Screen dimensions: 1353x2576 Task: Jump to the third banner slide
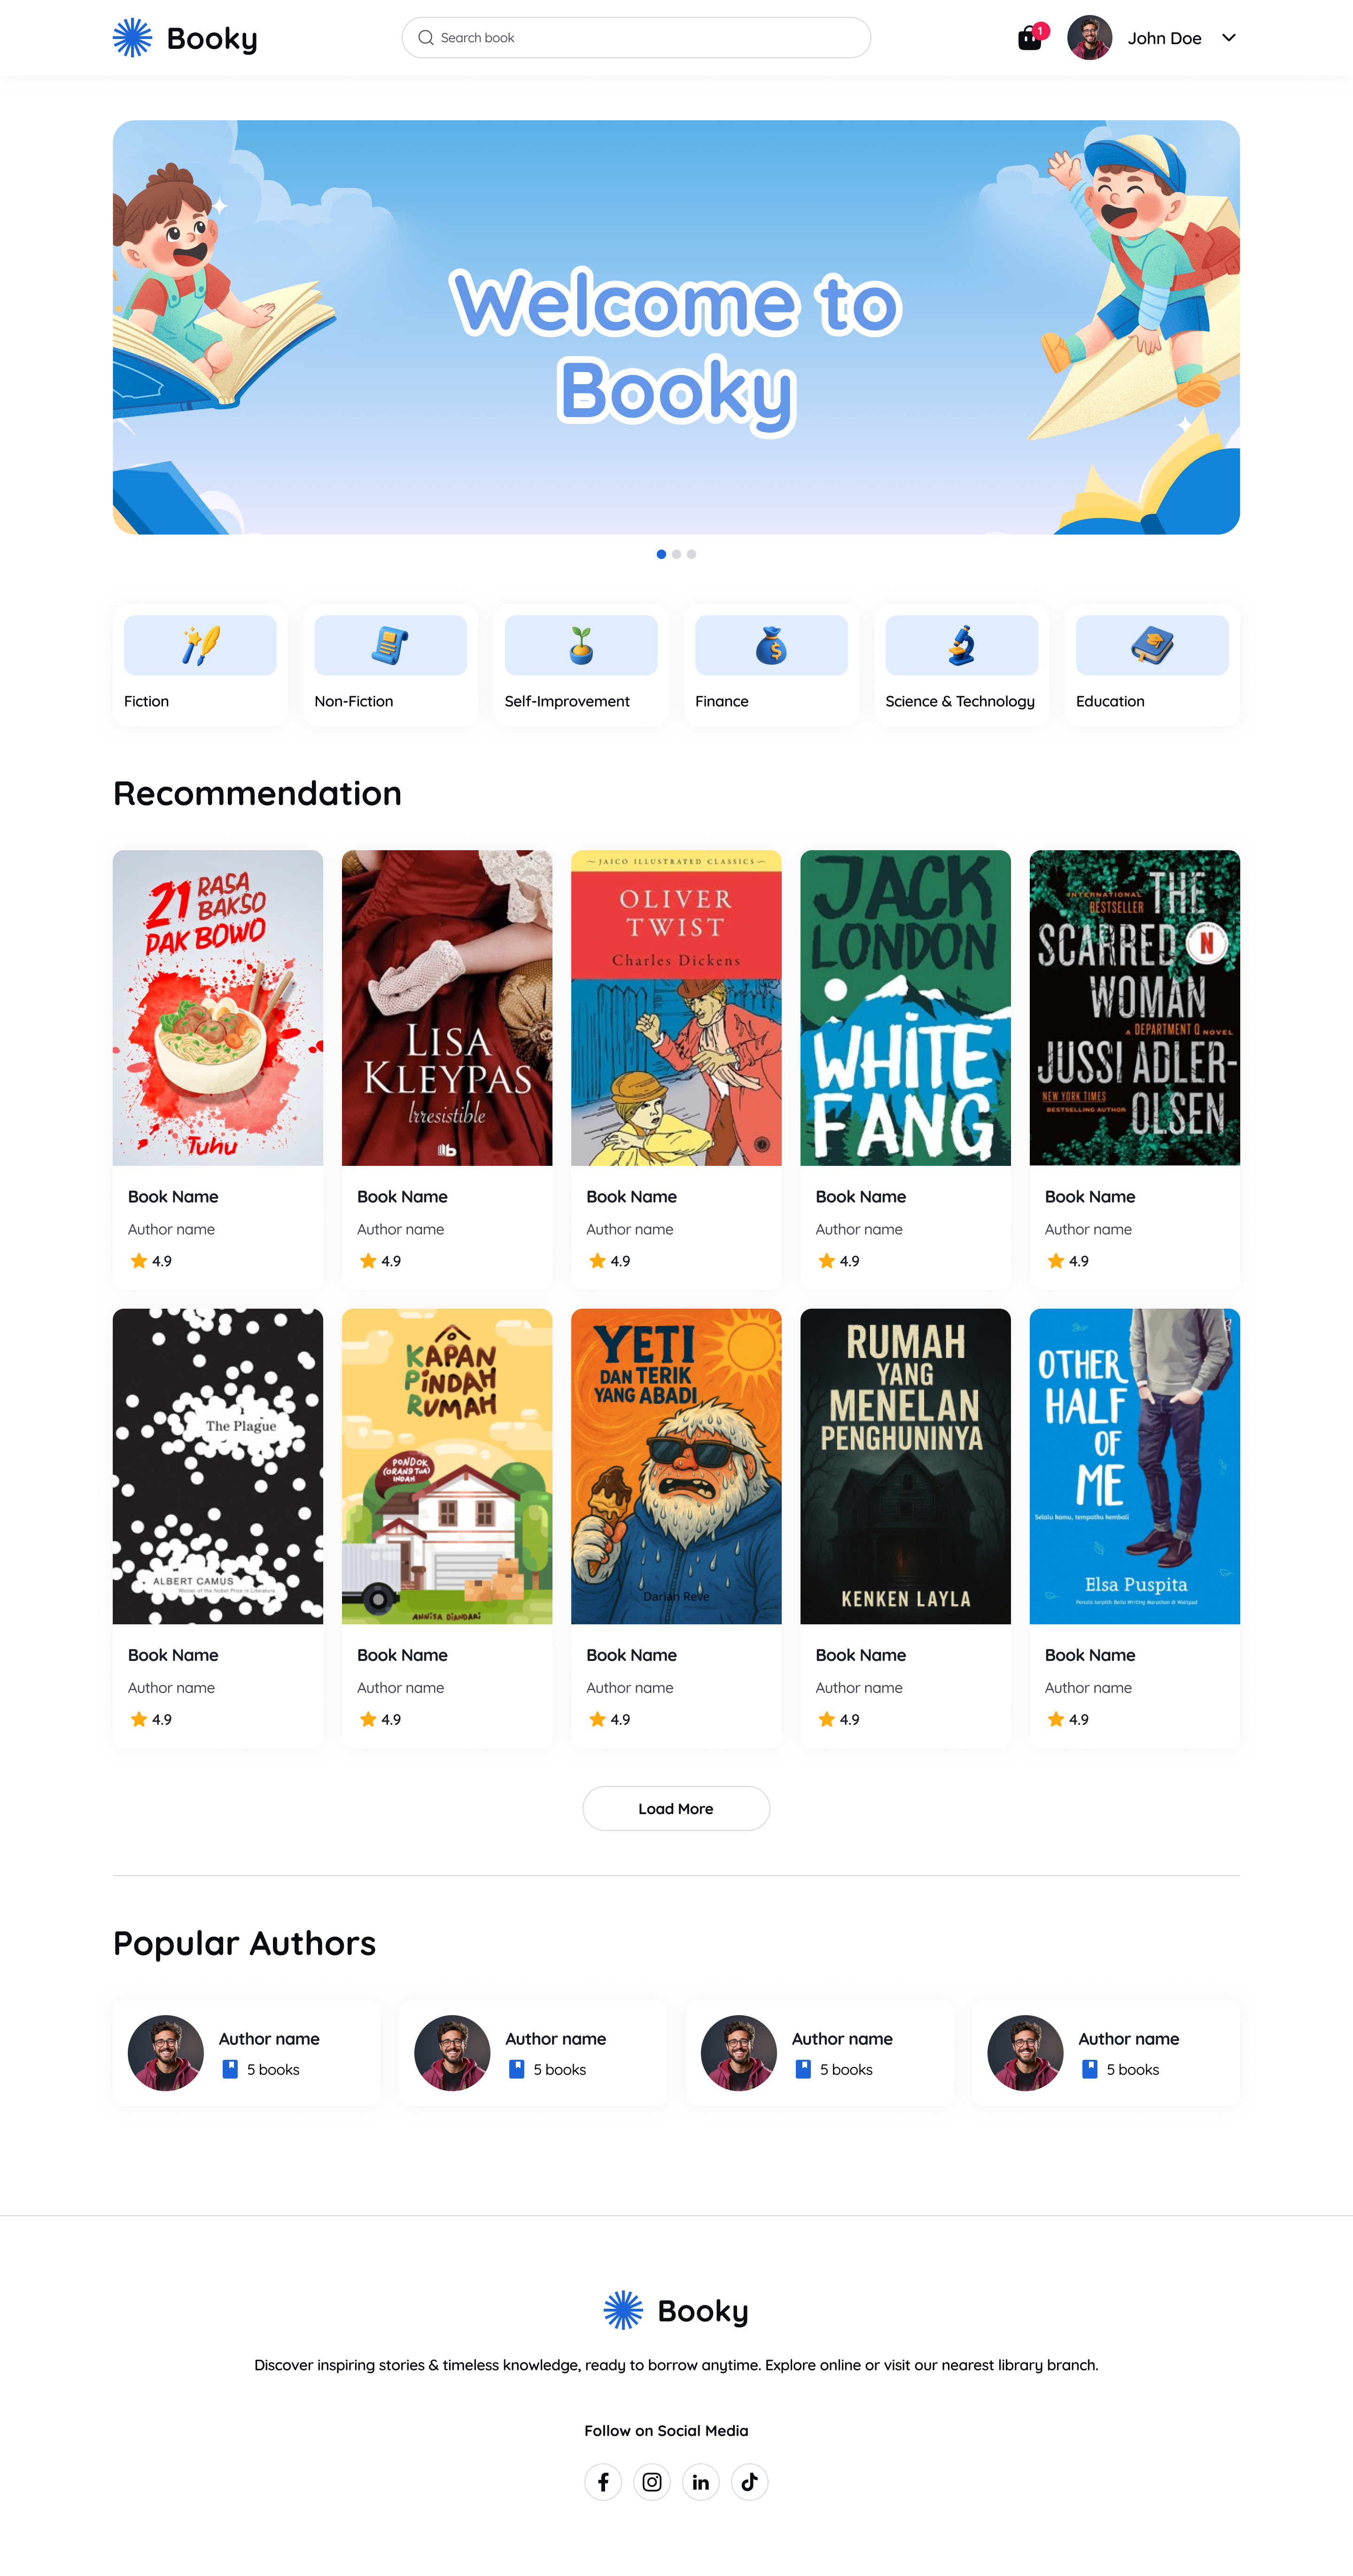[691, 553]
